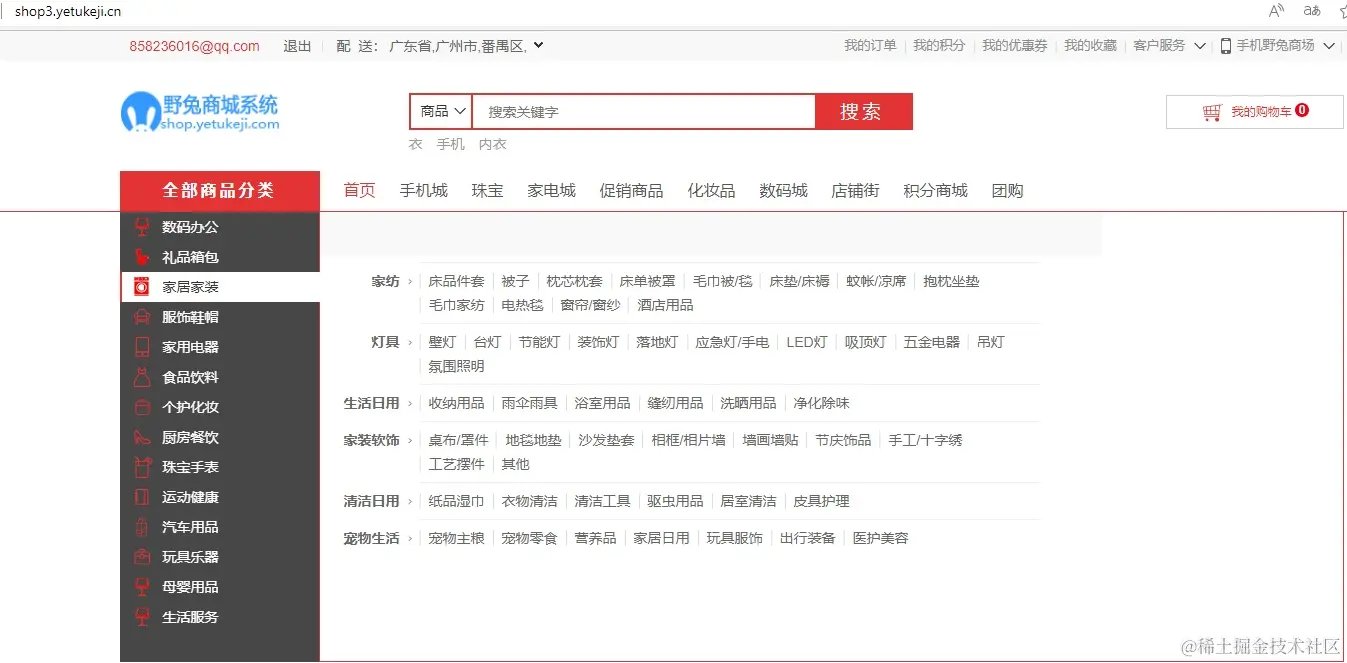Open the 地毯地垫 subcategory link
This screenshot has height=663, width=1347.
pyautogui.click(x=533, y=441)
